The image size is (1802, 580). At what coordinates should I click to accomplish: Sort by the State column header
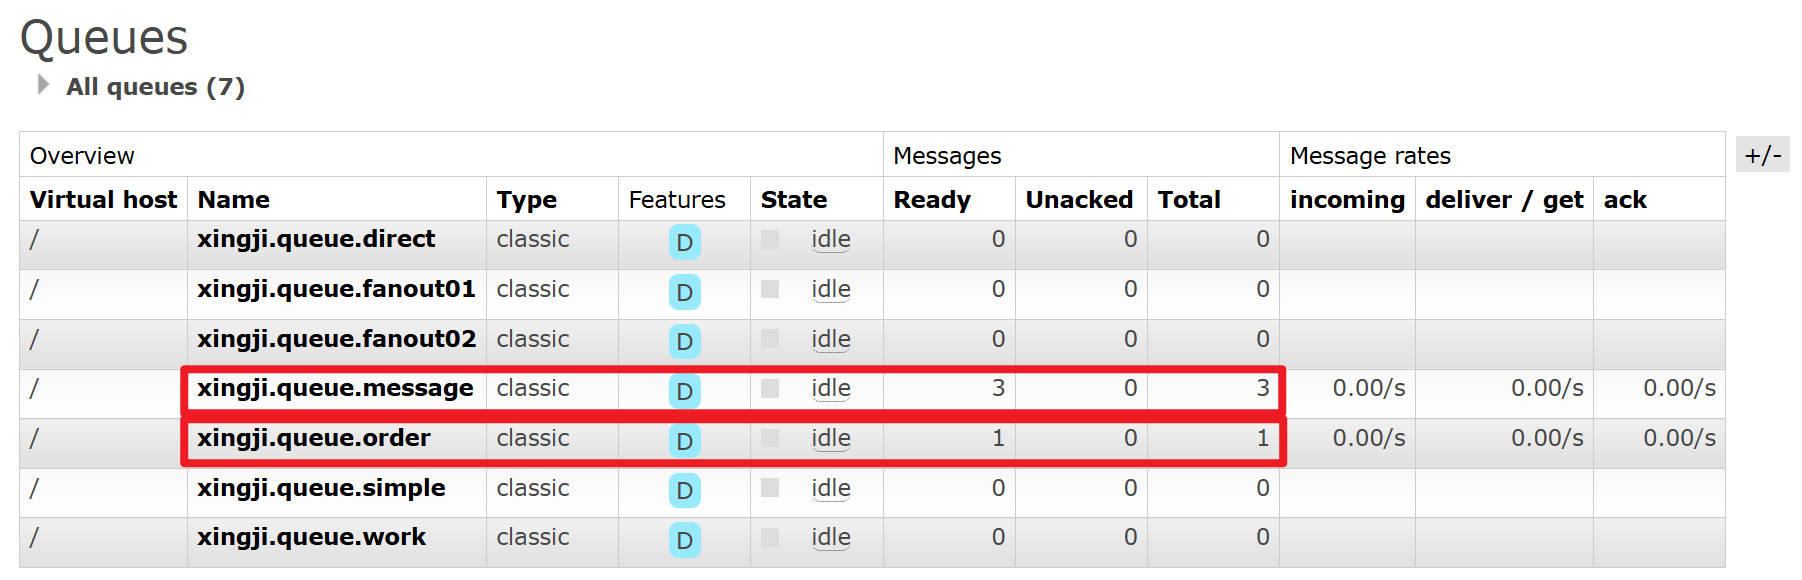(x=794, y=200)
